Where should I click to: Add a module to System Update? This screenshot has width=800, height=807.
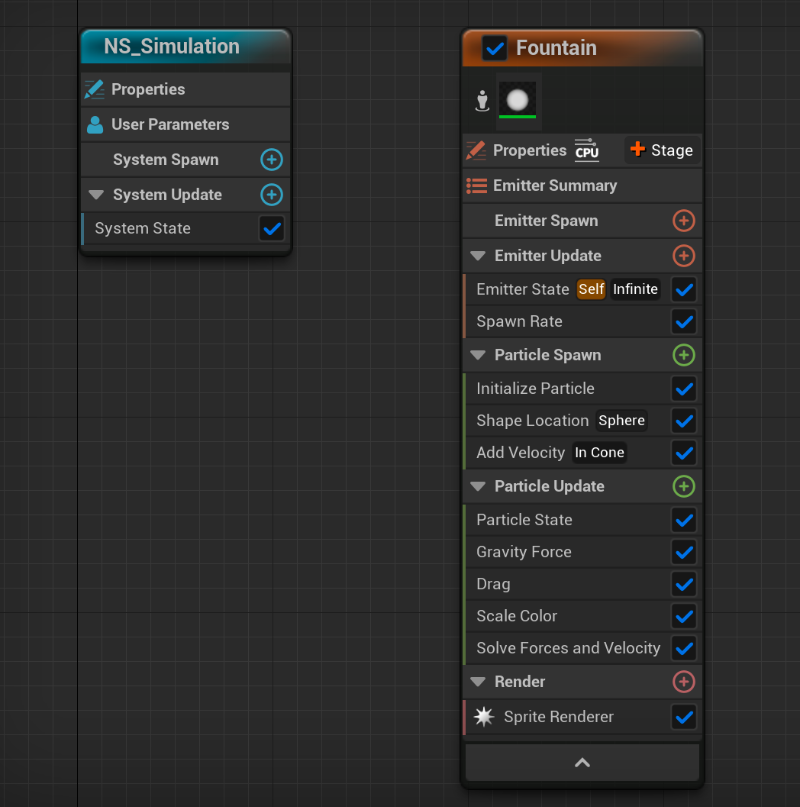click(271, 195)
